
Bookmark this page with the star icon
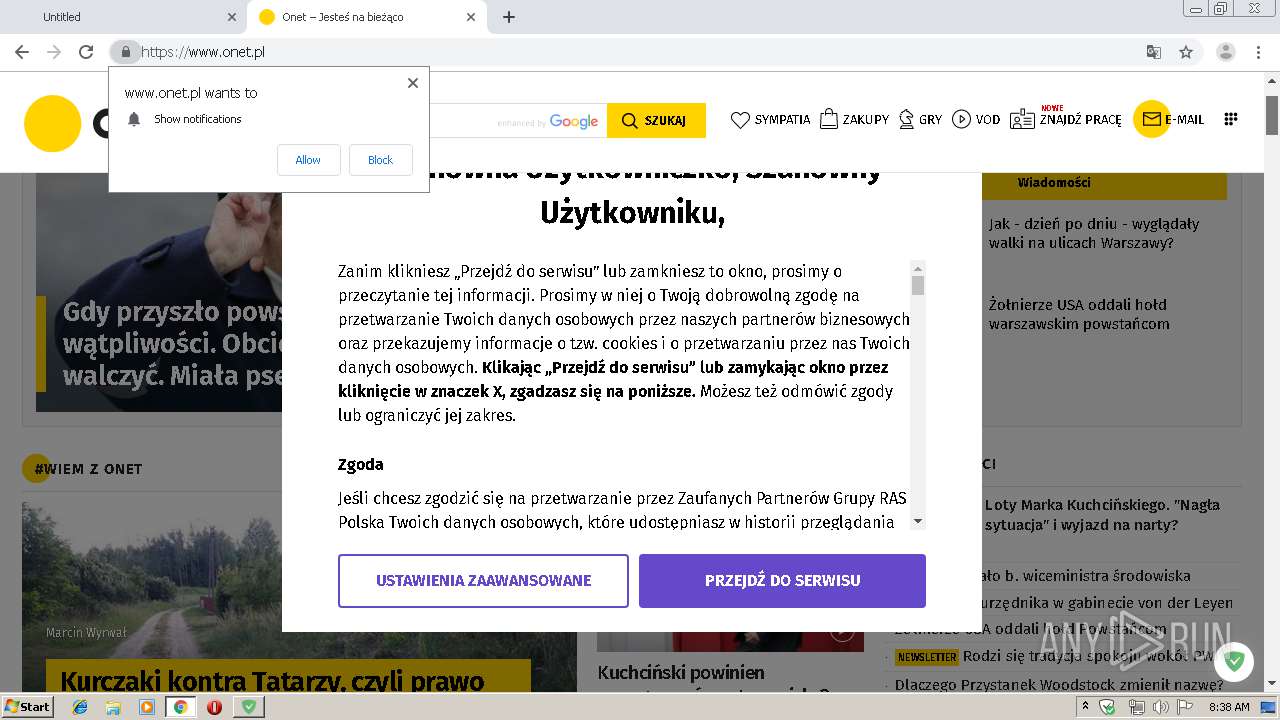pyautogui.click(x=1186, y=52)
